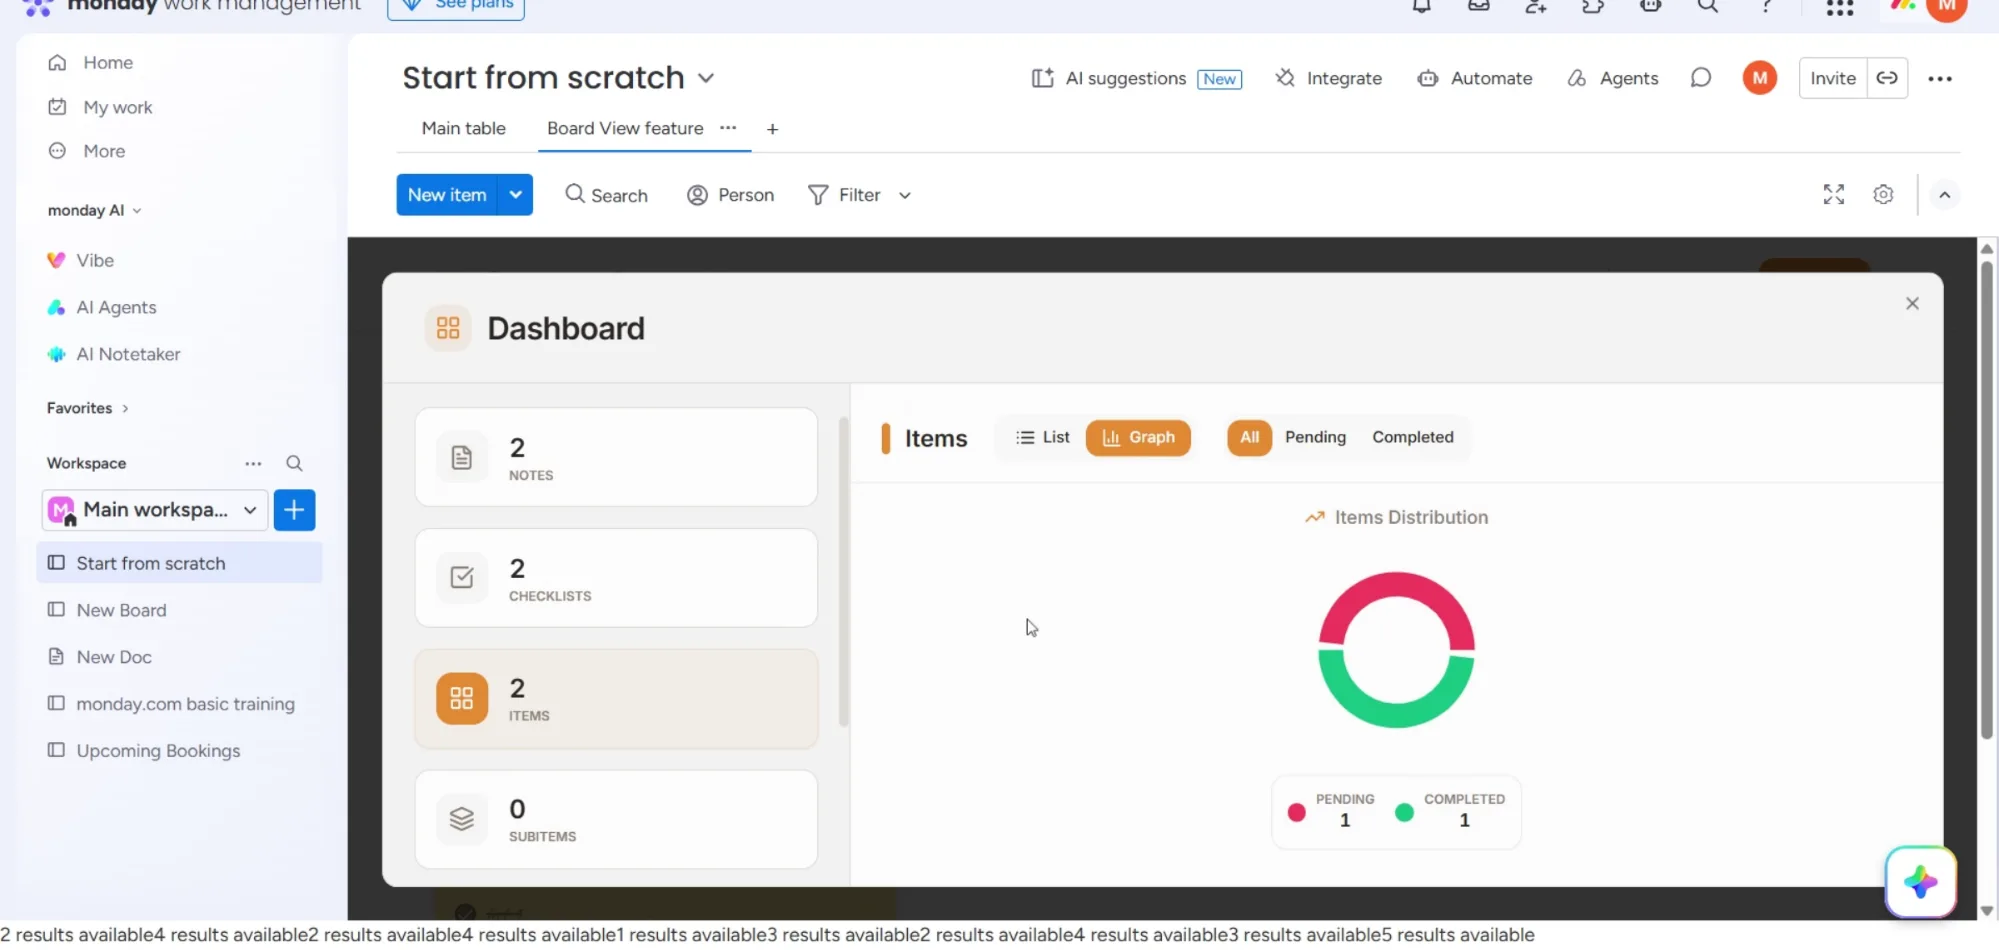The height and width of the screenshot is (950, 1999).
Task: Open the New Doc entry
Action: [x=114, y=657]
